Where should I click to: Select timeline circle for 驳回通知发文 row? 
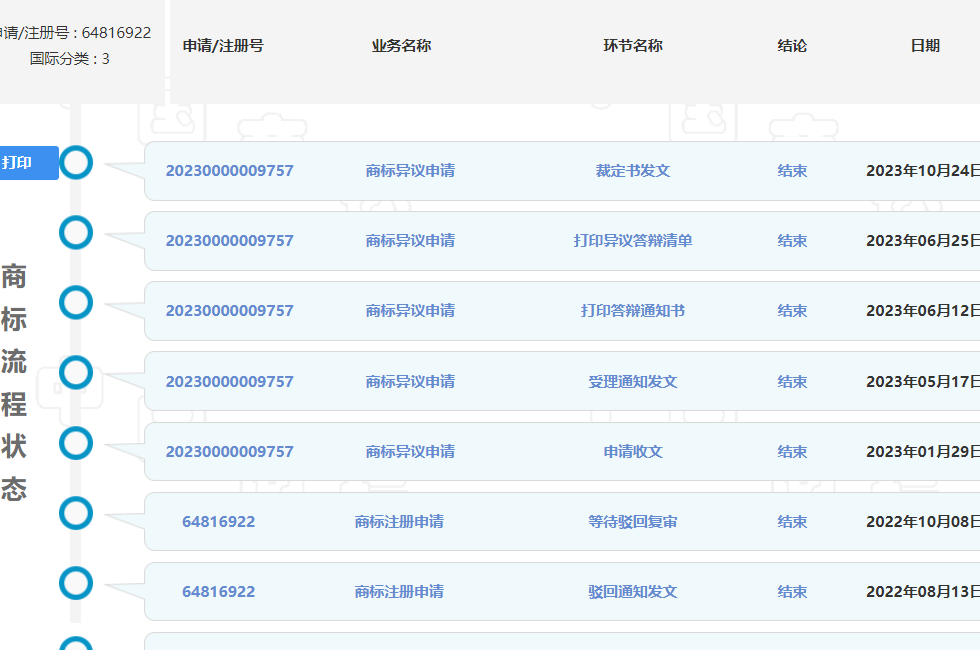click(76, 584)
